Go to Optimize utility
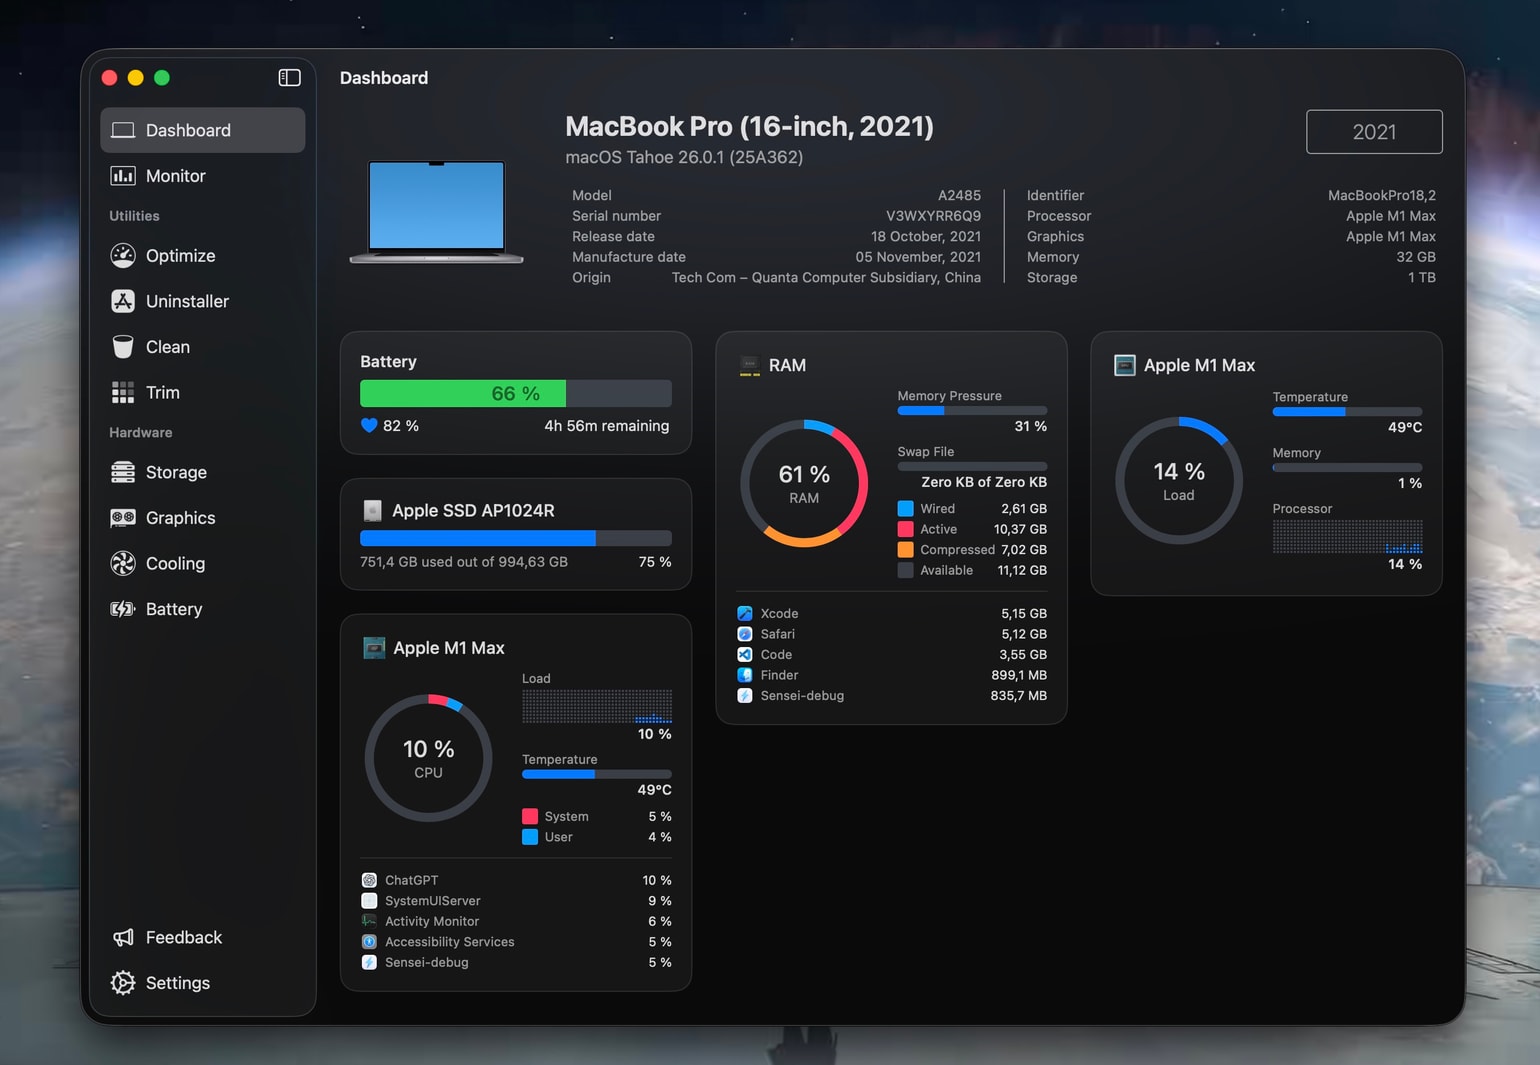The image size is (1540, 1065). (203, 256)
